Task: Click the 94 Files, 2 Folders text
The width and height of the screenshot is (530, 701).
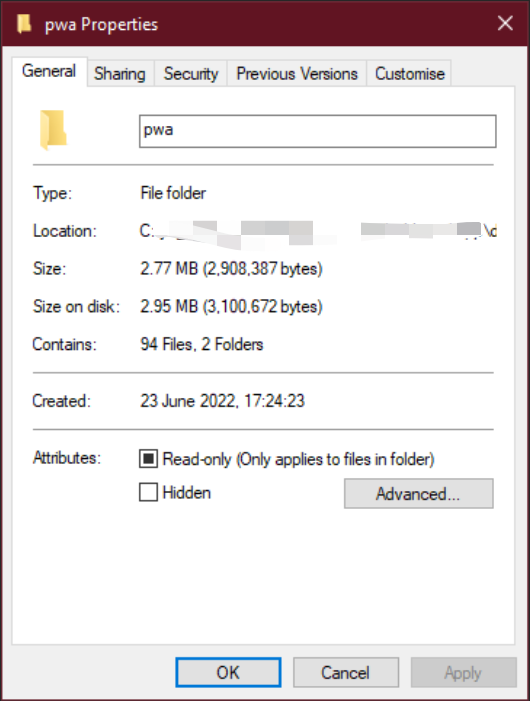Action: coord(202,345)
